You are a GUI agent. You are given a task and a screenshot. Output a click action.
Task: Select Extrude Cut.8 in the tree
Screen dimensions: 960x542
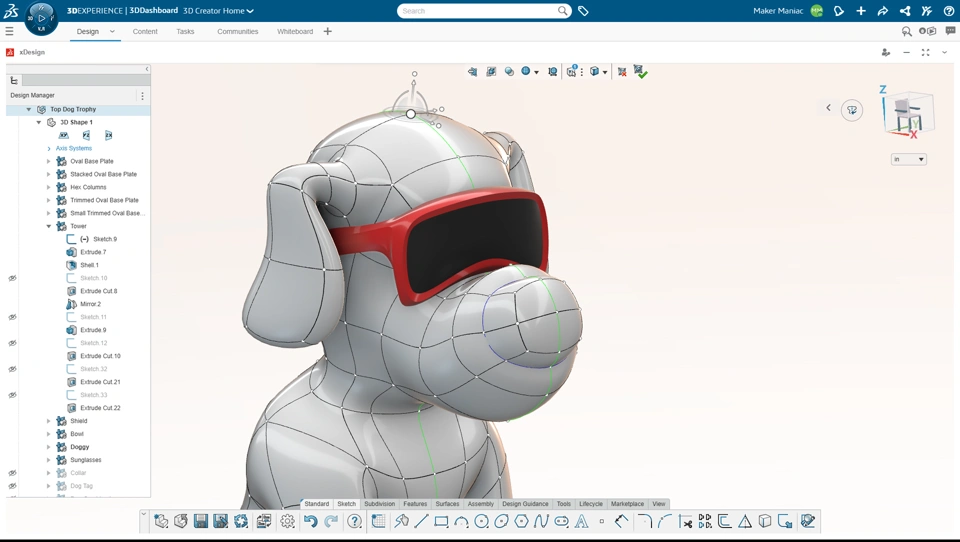(x=99, y=291)
